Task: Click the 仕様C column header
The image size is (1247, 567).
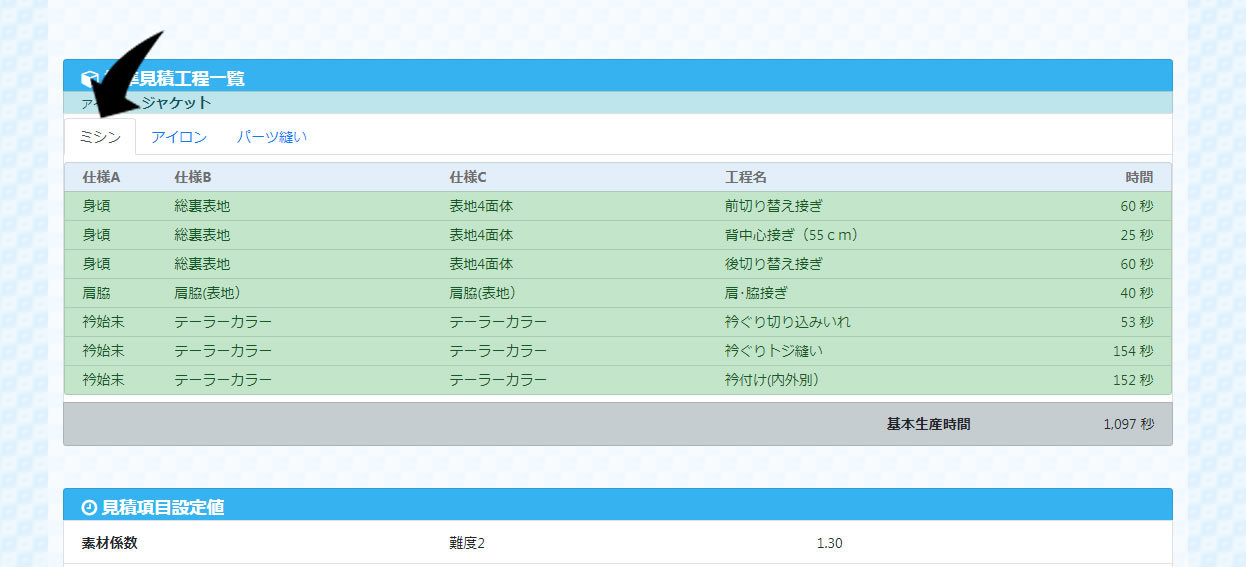Action: (x=468, y=177)
